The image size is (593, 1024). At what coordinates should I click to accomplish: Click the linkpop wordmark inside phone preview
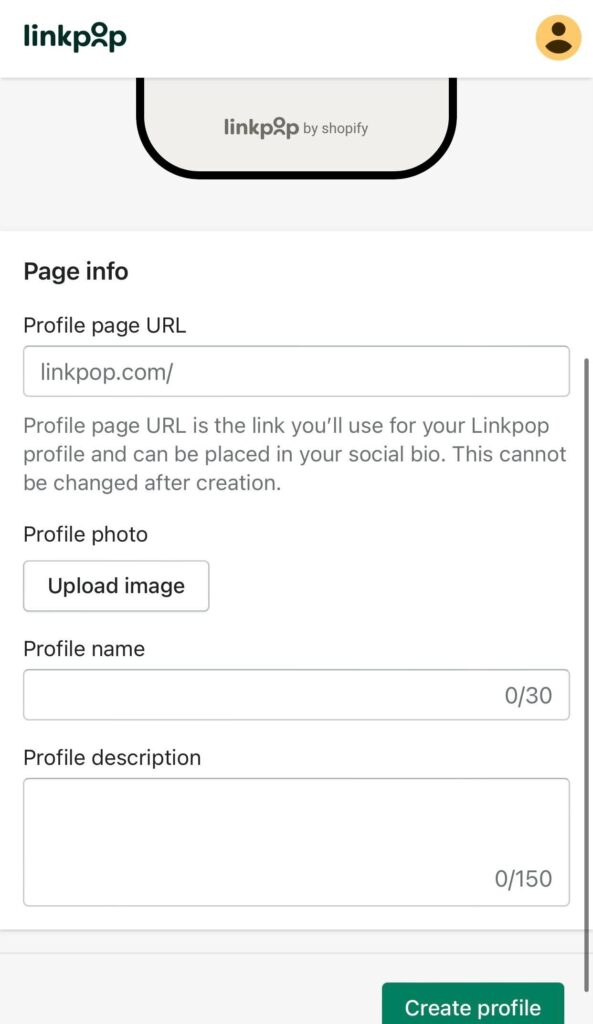click(261, 127)
